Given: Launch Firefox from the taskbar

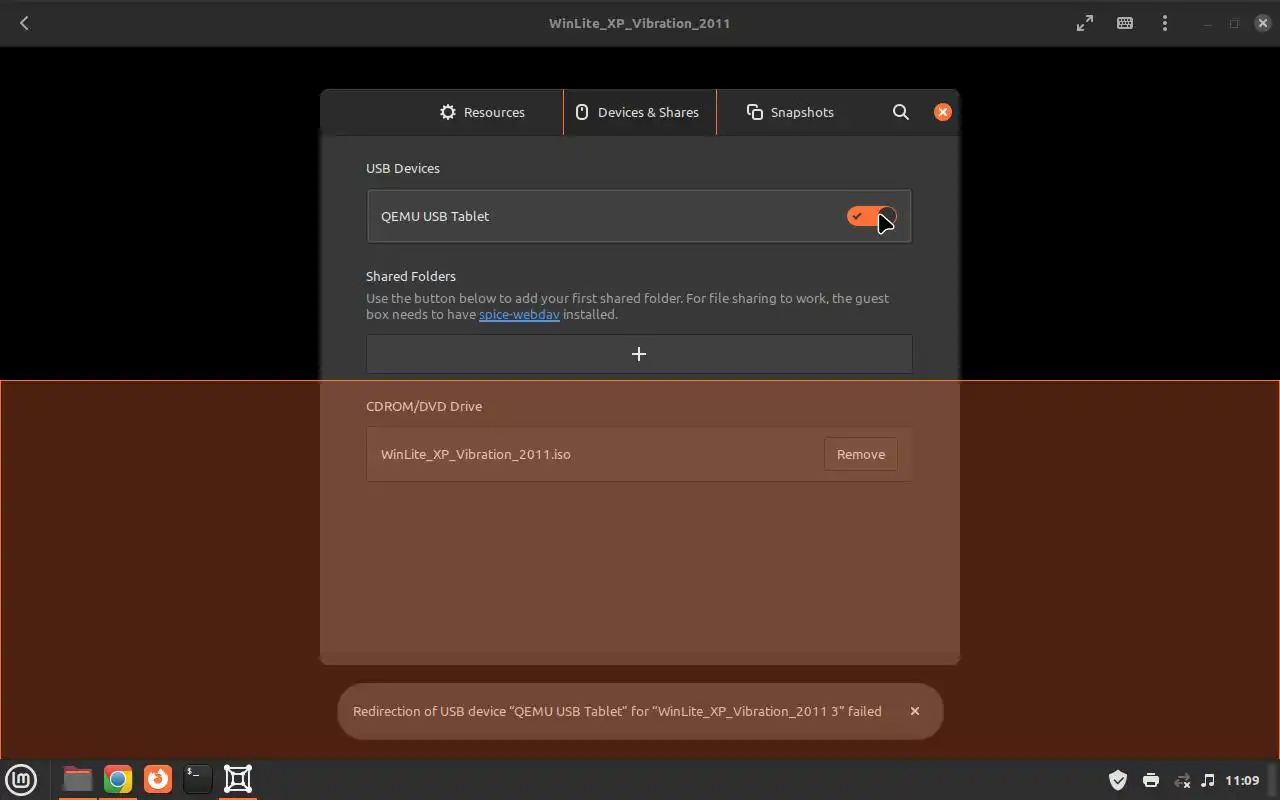Looking at the screenshot, I should (158, 779).
